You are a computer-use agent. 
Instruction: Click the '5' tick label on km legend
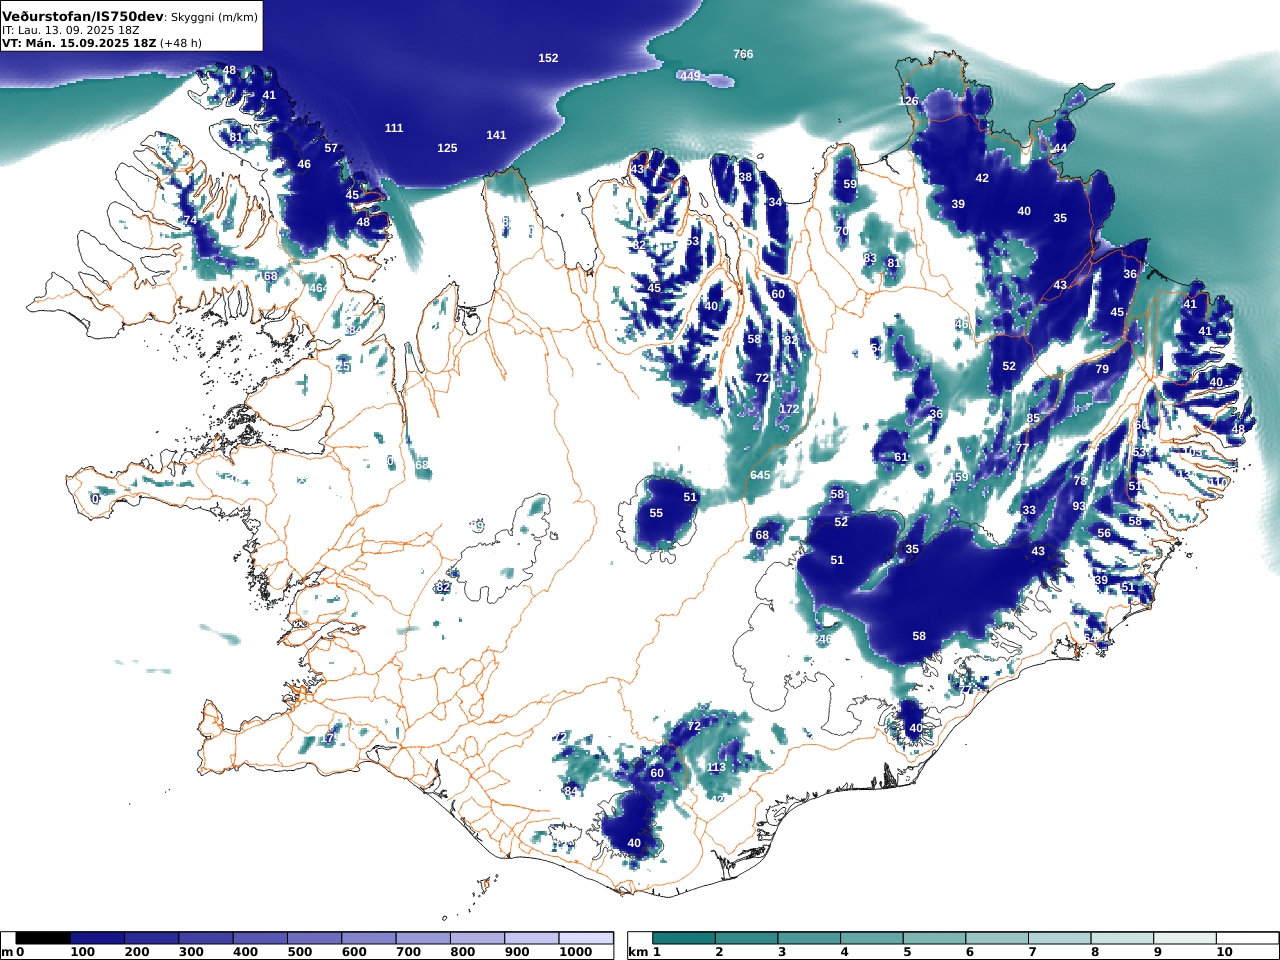point(908,952)
